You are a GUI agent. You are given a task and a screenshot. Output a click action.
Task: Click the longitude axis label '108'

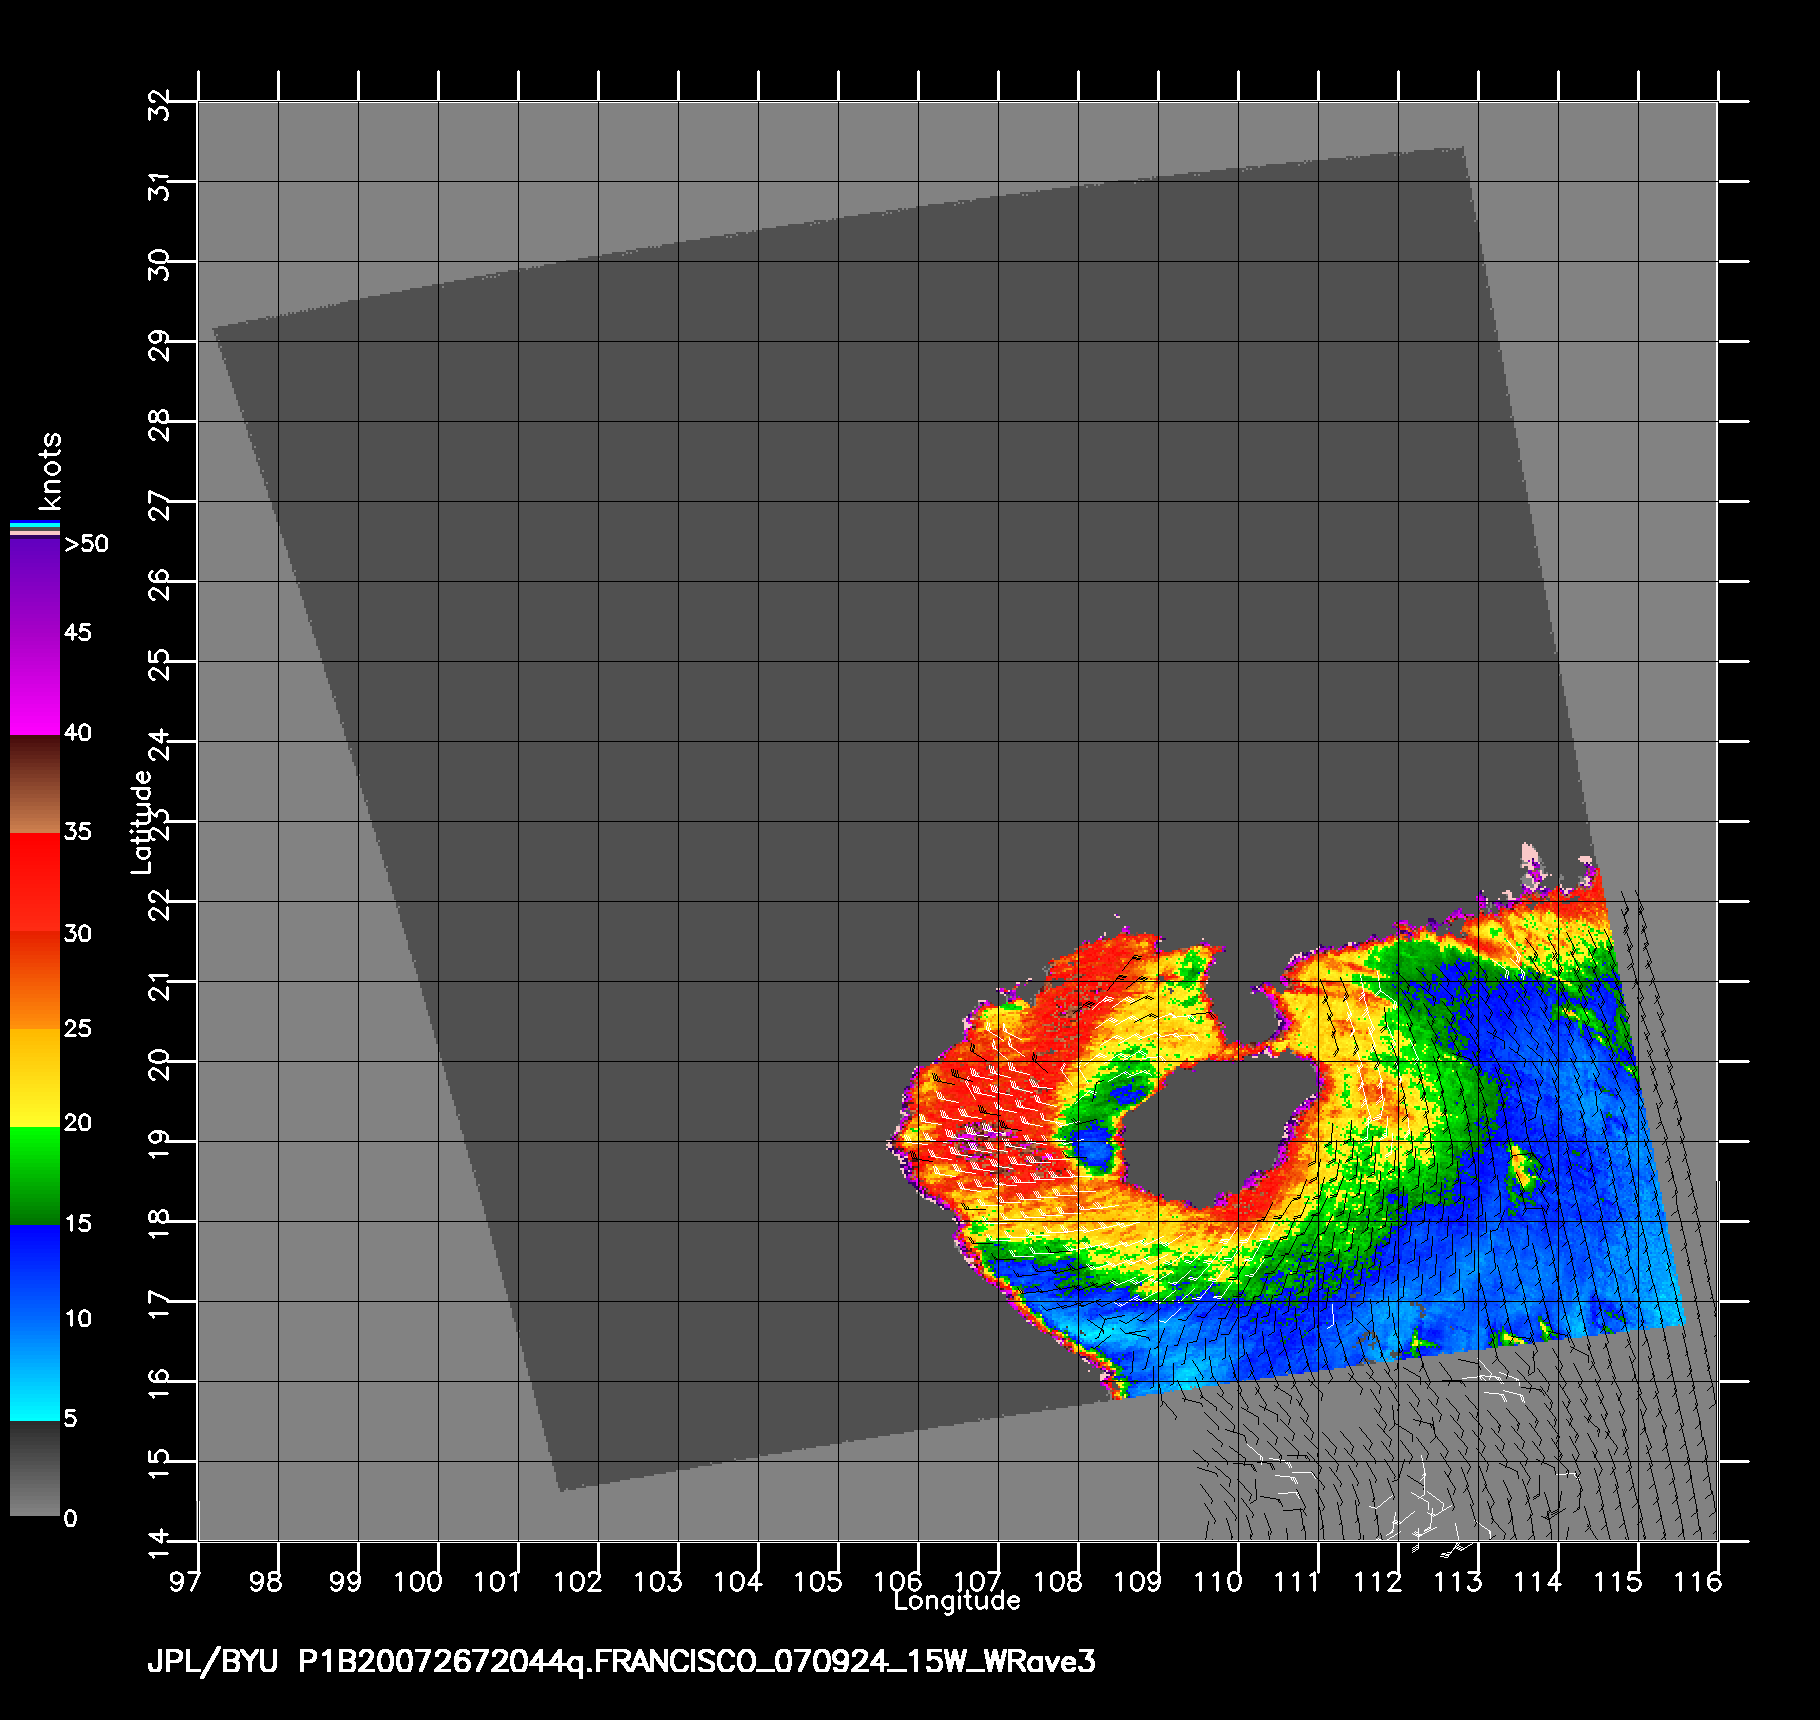click(x=1057, y=1582)
